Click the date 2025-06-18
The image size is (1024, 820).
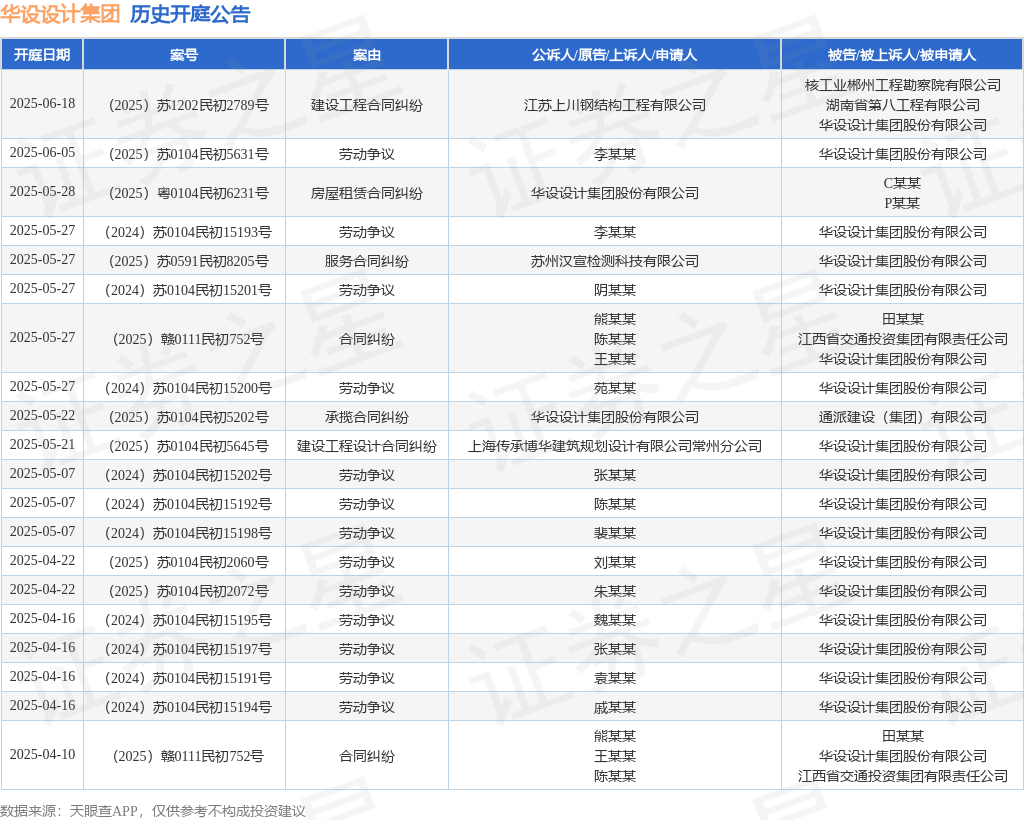[42, 104]
